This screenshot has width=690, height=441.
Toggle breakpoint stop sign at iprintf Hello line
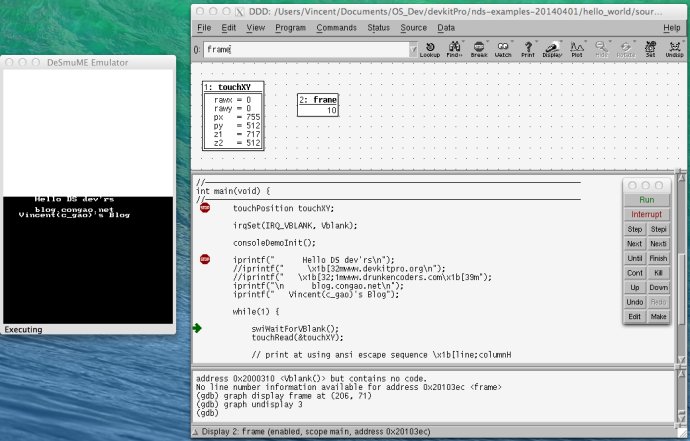point(205,259)
